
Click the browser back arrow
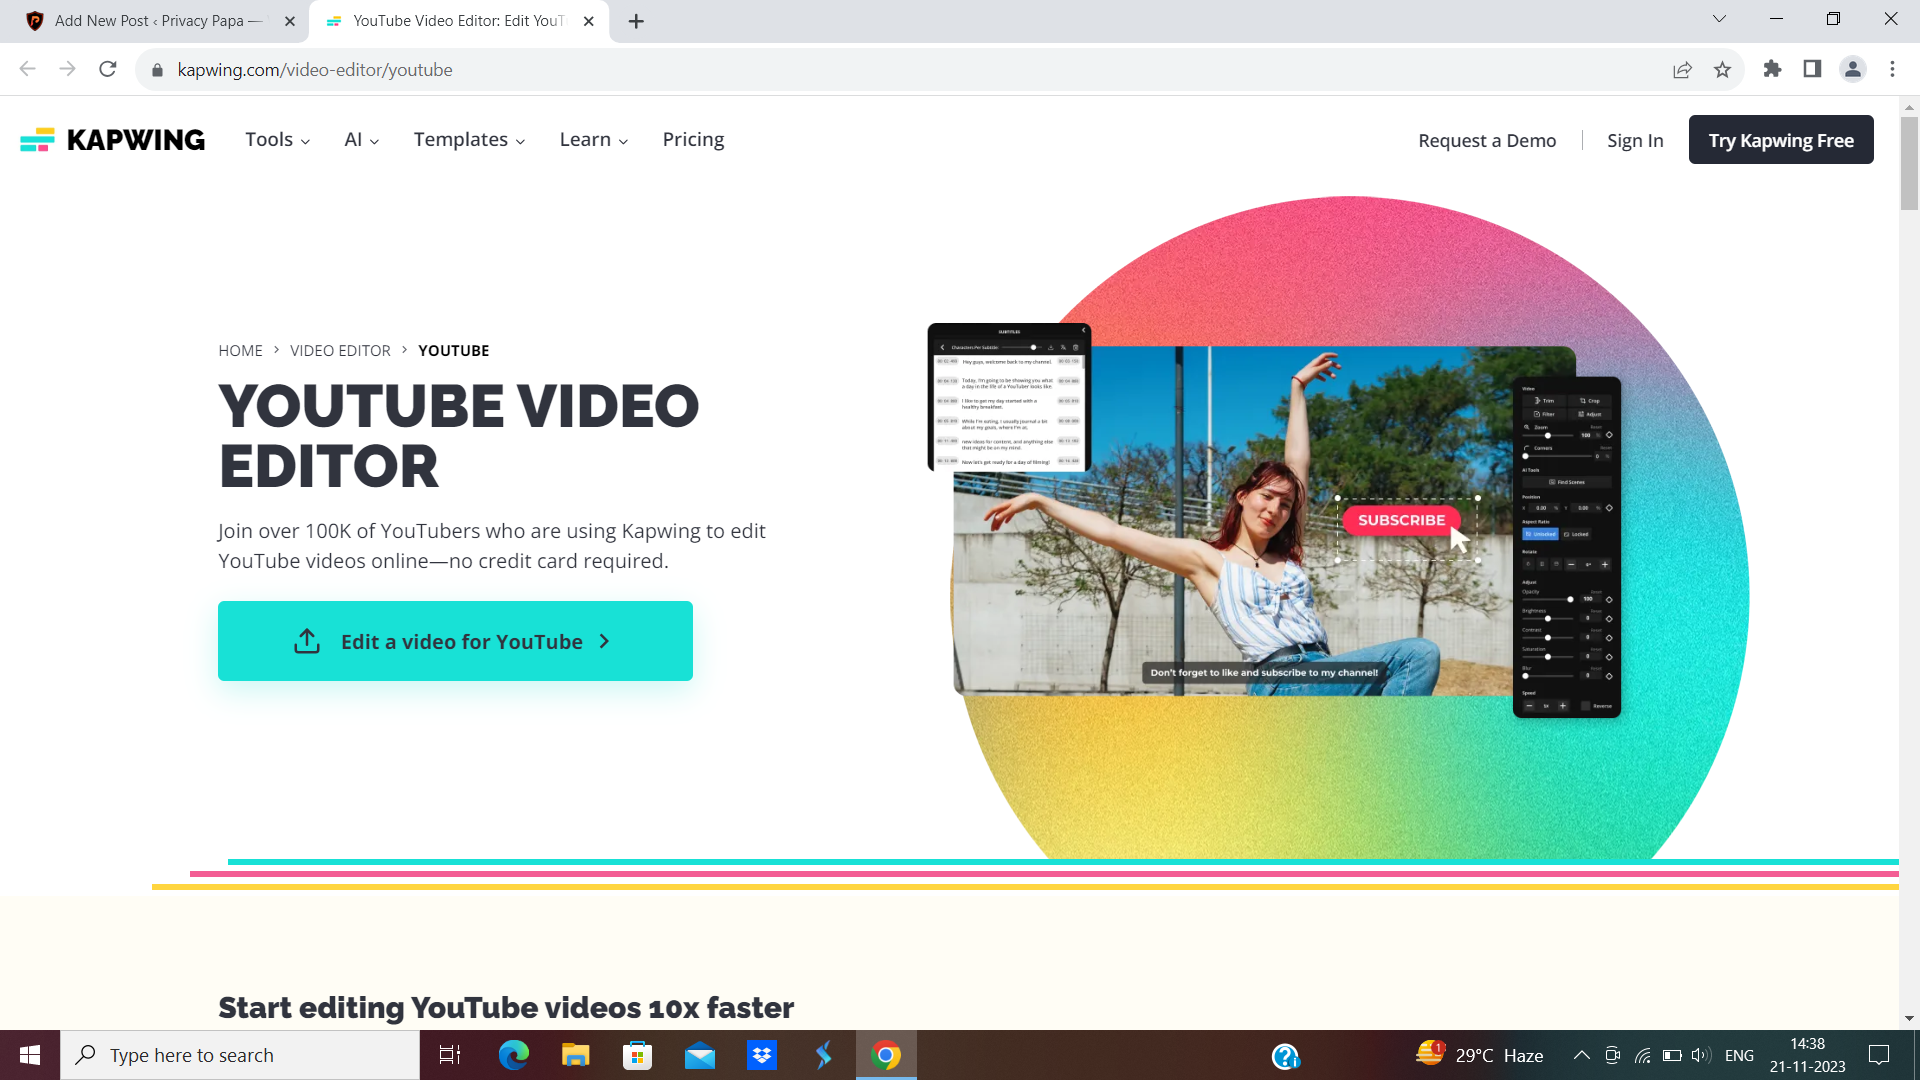[x=27, y=69]
